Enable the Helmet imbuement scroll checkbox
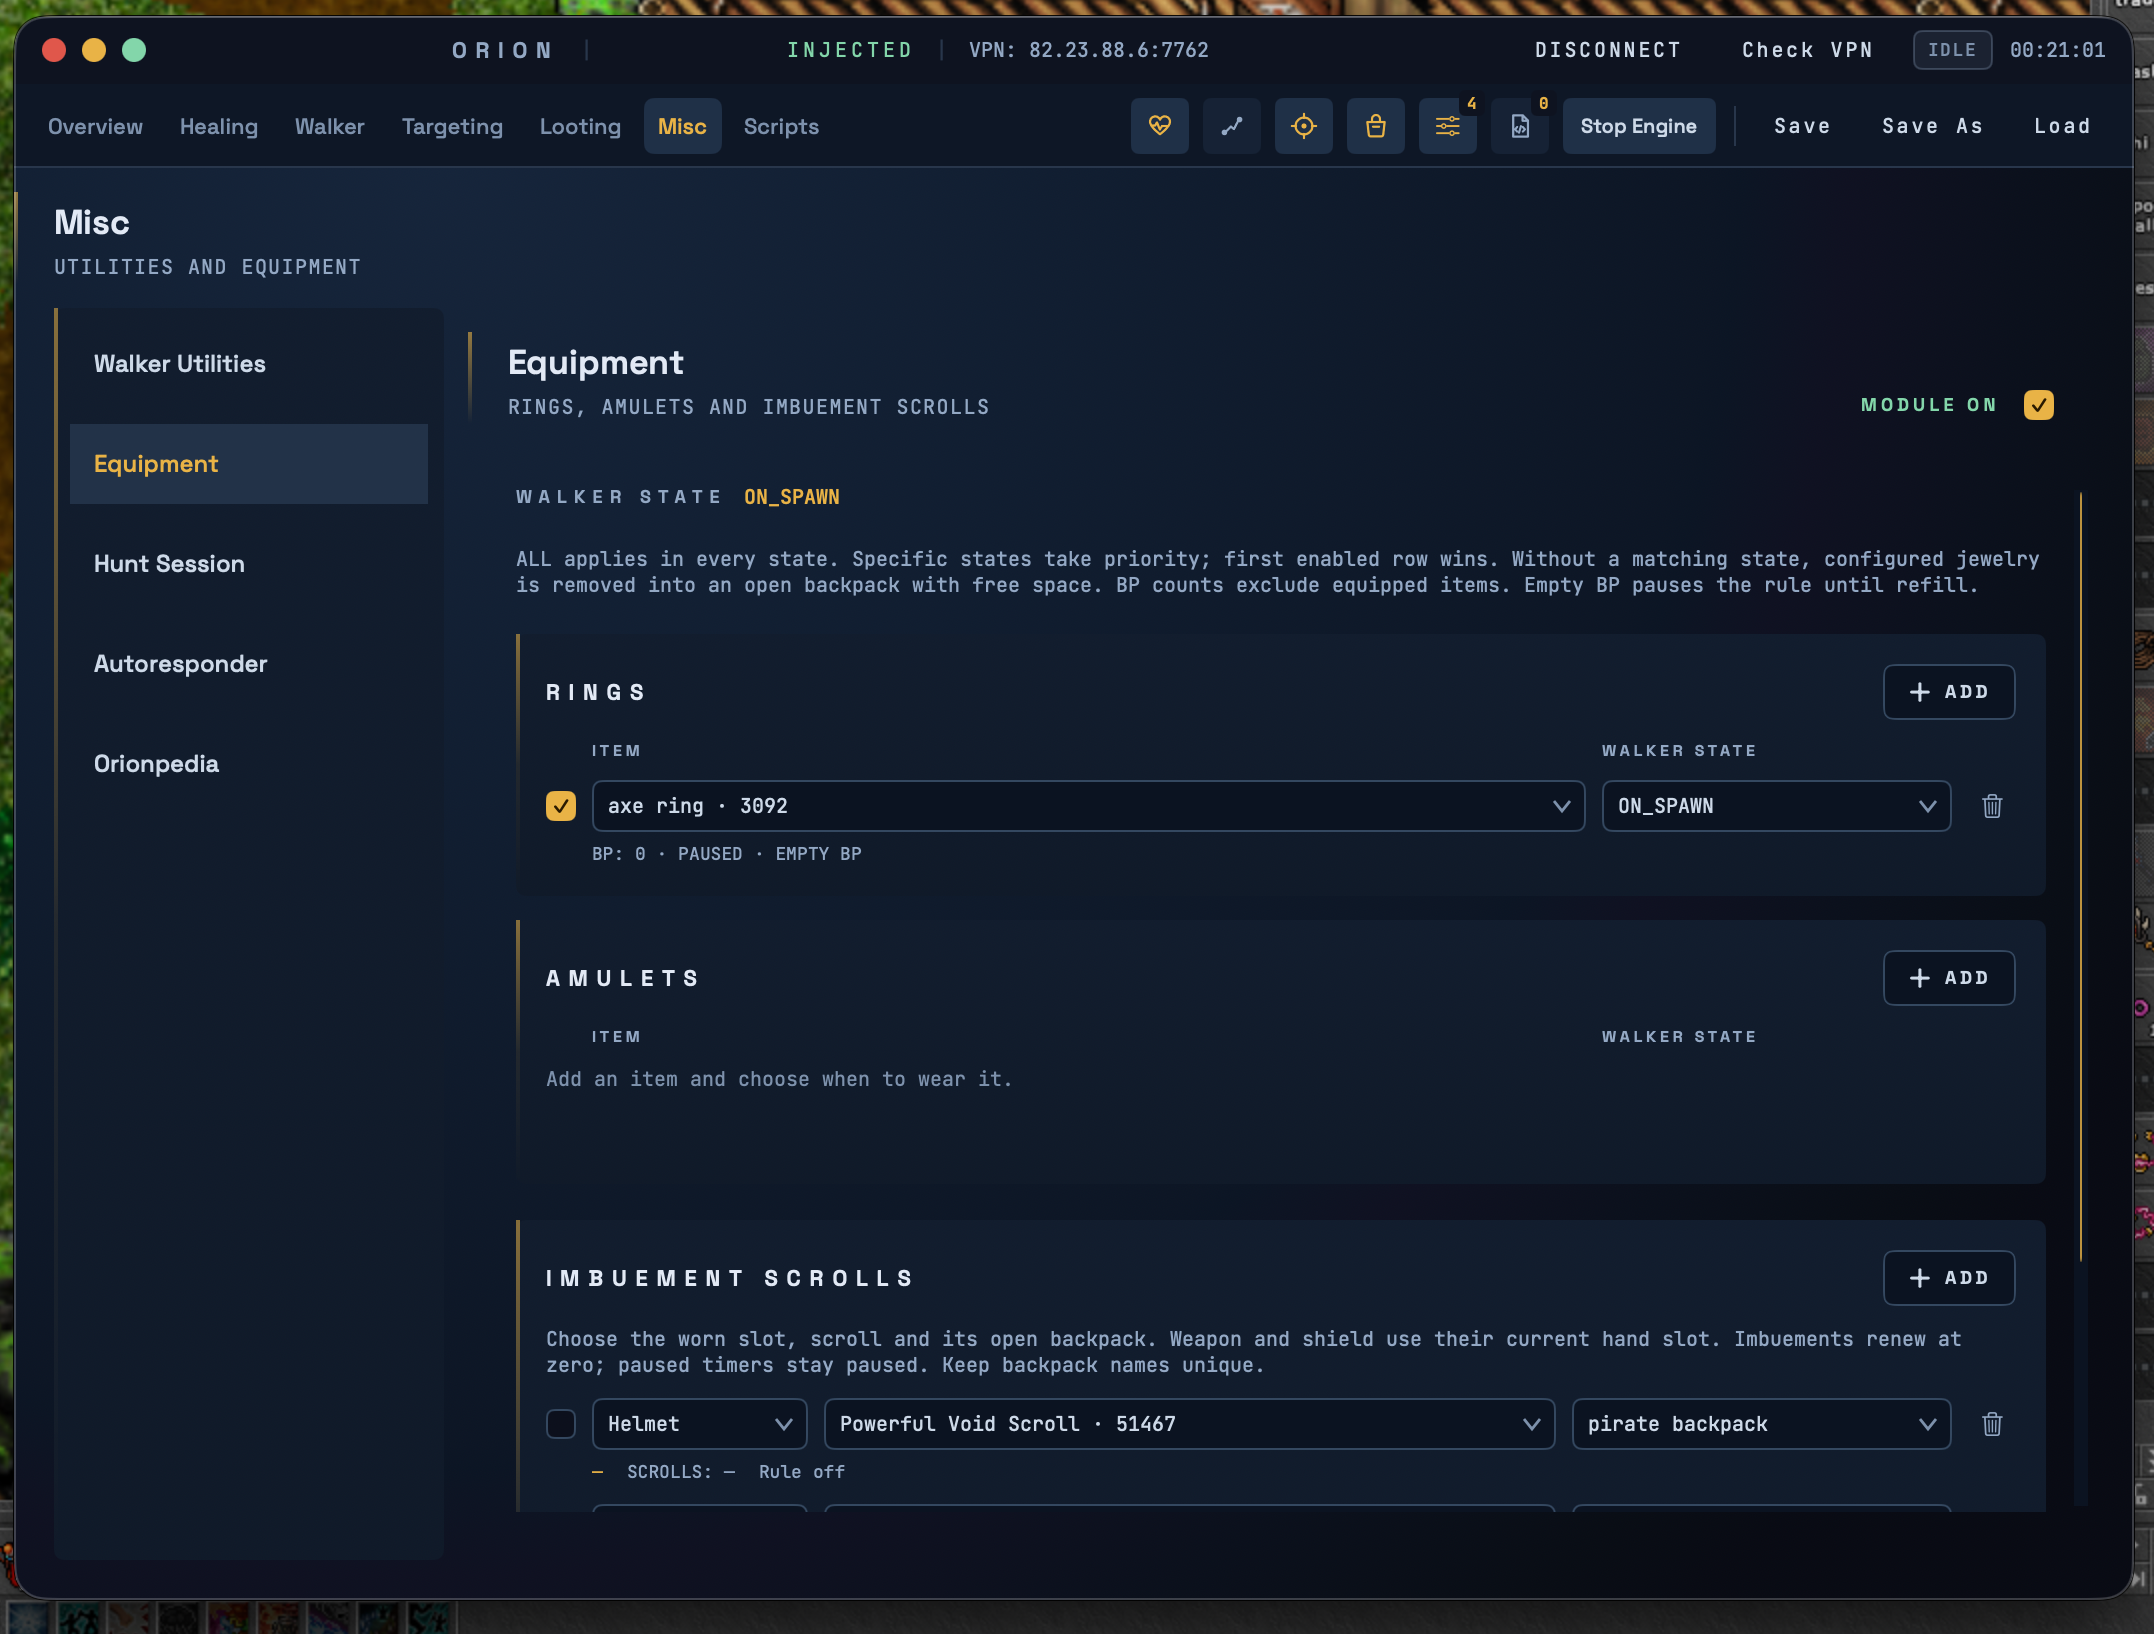Image resolution: width=2154 pixels, height=1634 pixels. point(561,1424)
